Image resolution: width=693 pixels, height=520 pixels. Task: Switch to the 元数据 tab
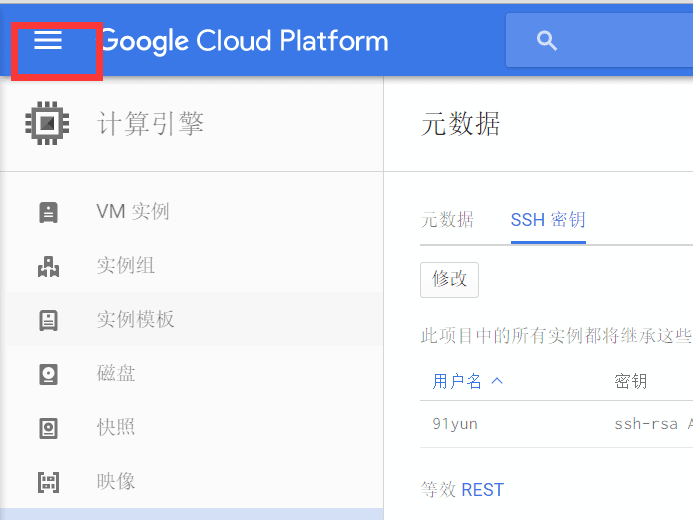pos(447,220)
